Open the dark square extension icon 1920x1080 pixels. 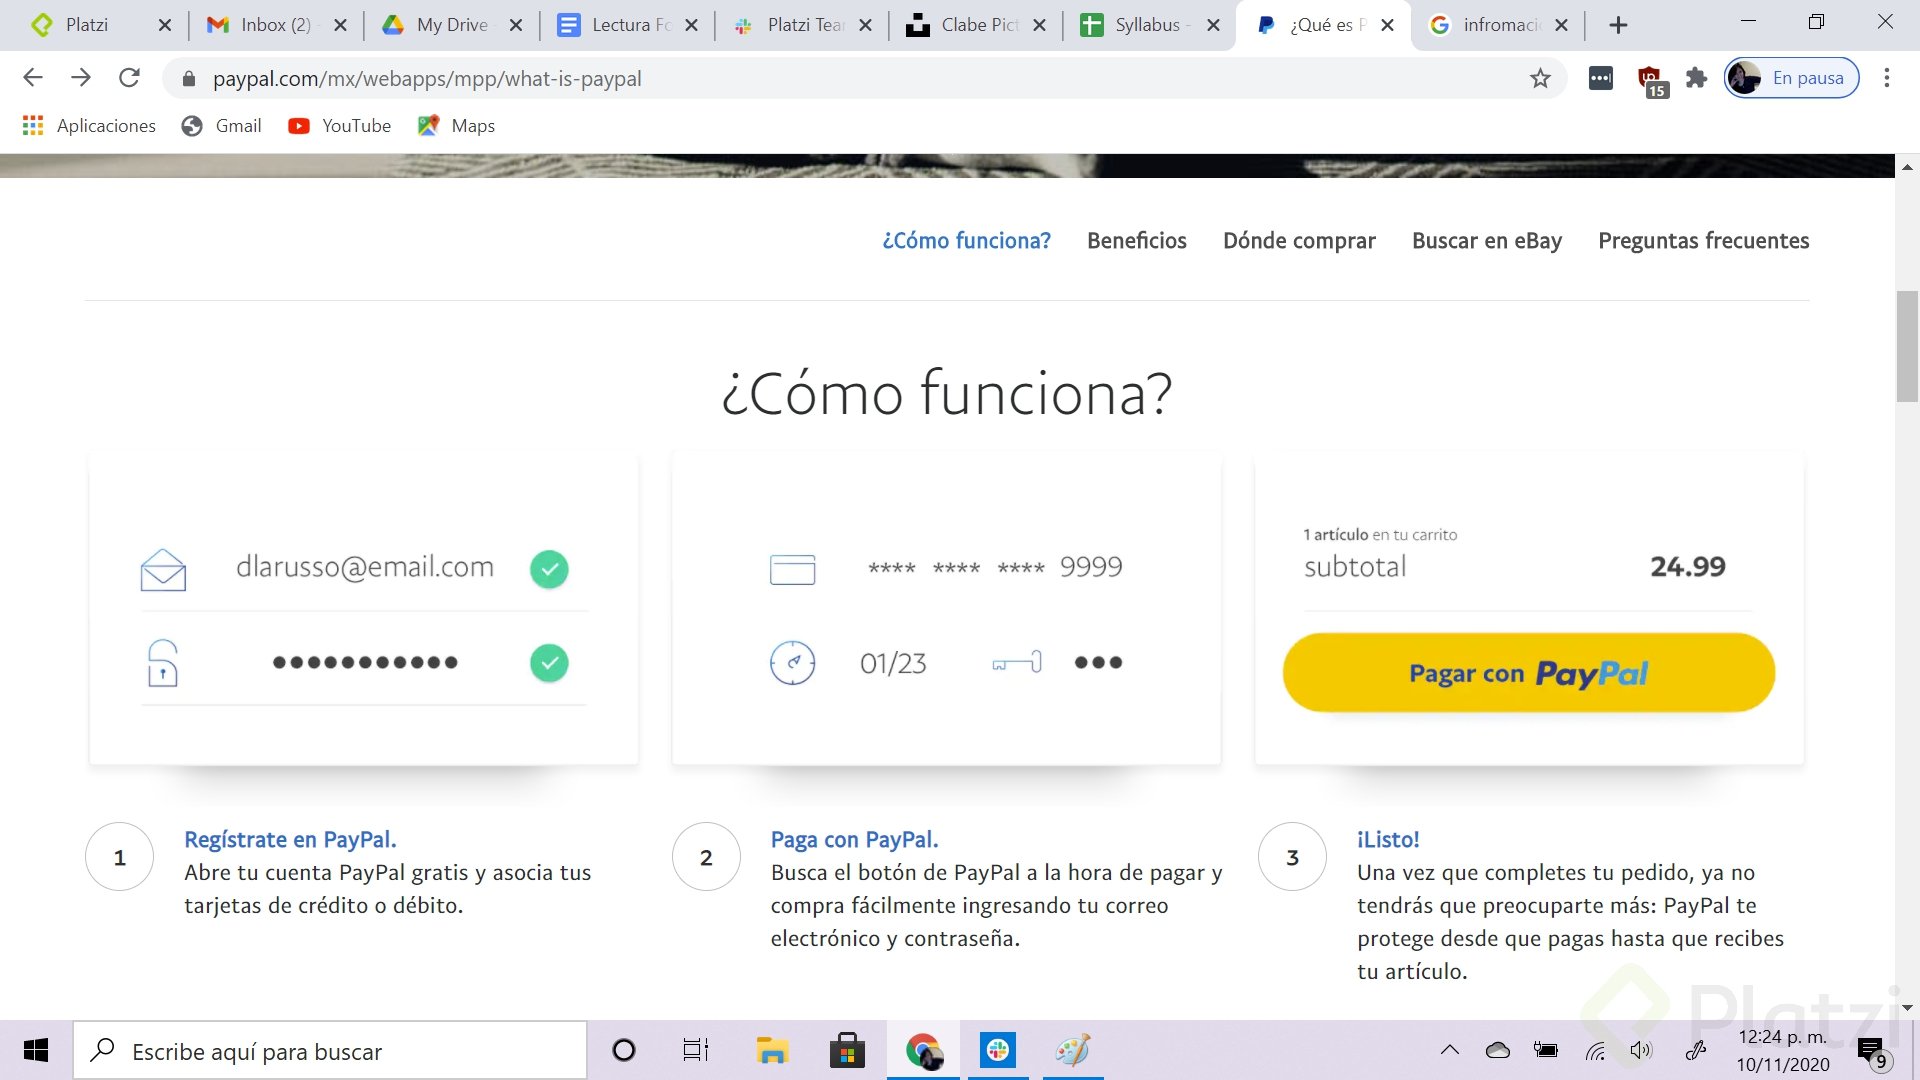(x=1600, y=78)
